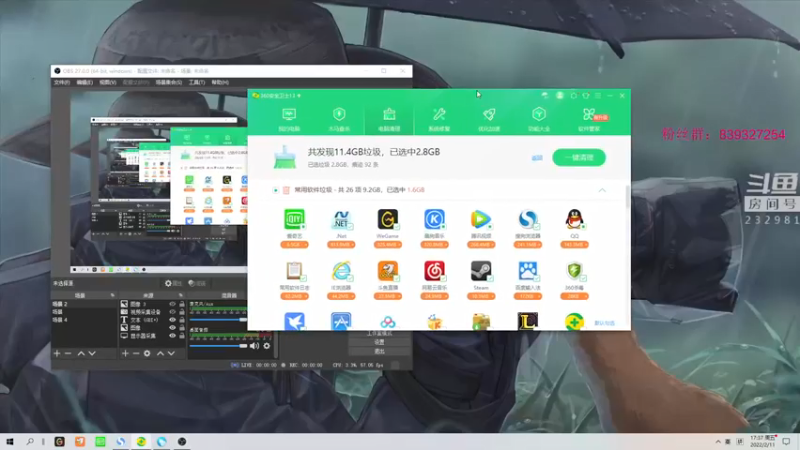
Task: Lock the 图像 3 source in OBS
Action: tap(182, 304)
